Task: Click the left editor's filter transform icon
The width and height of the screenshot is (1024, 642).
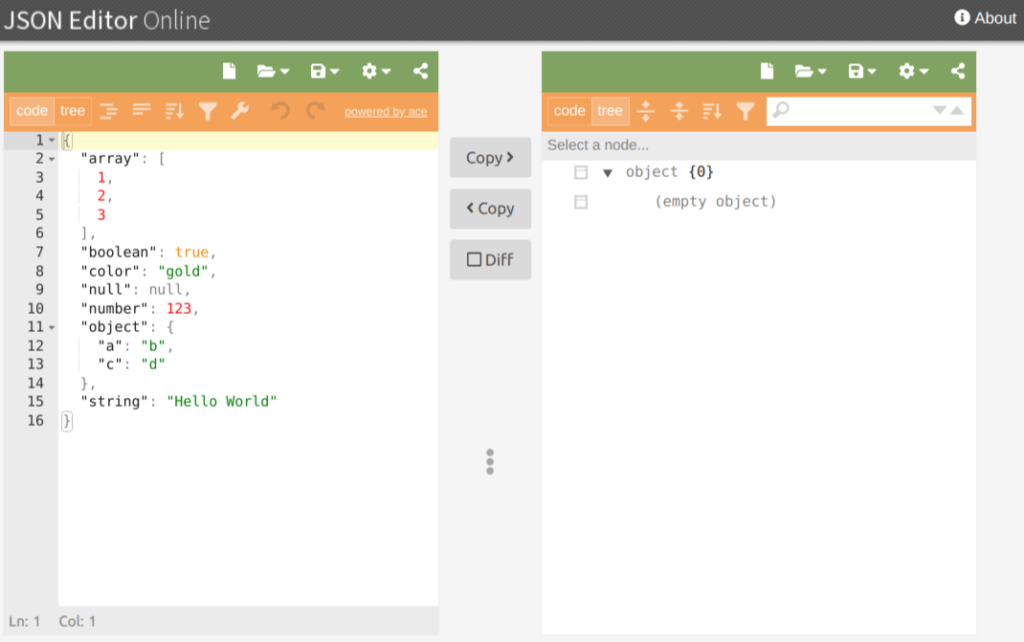Action: 207,110
